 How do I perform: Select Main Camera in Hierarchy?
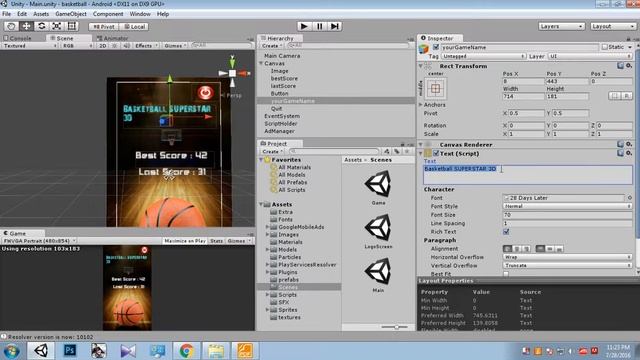pos(282,56)
